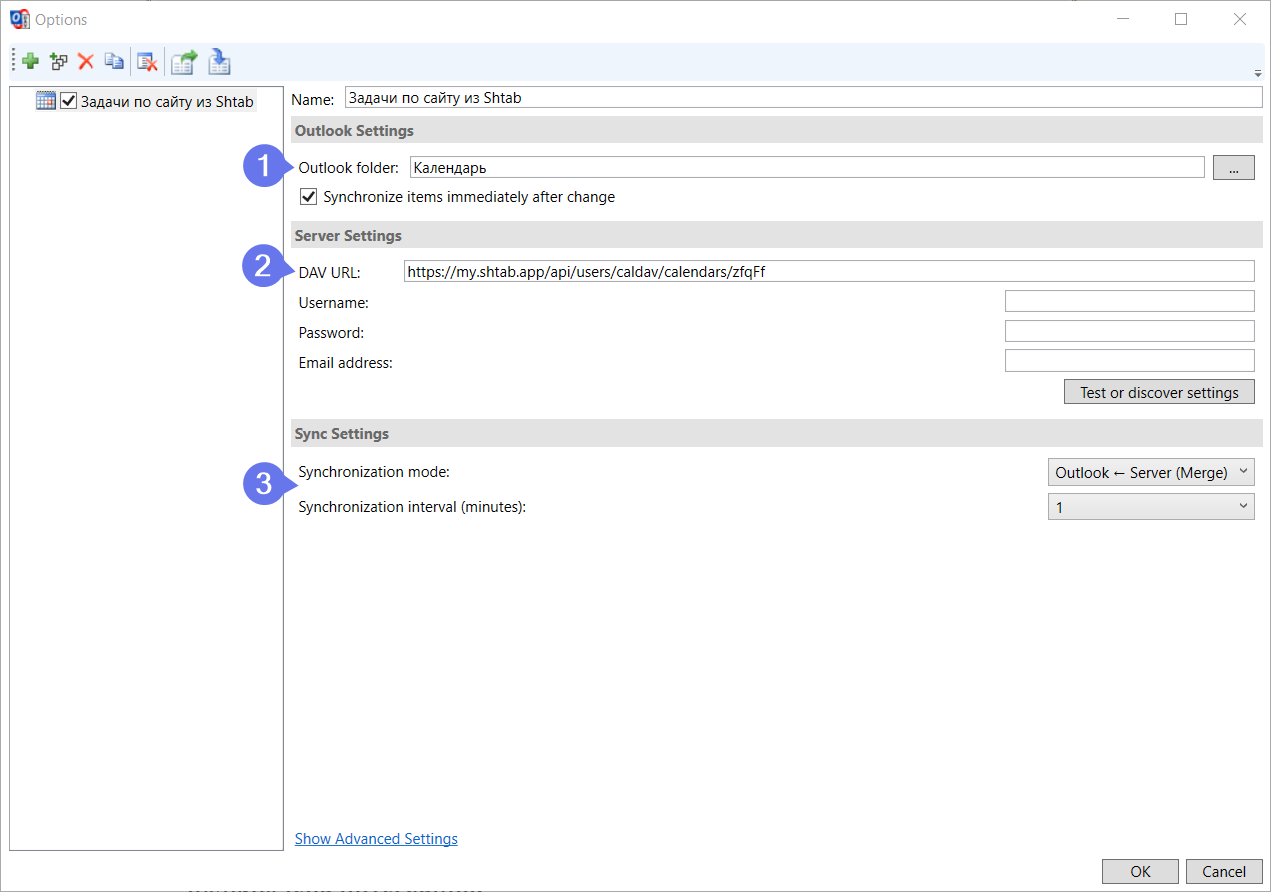Open the Synchronization mode dropdown
This screenshot has height=892, width=1271.
[1150, 472]
